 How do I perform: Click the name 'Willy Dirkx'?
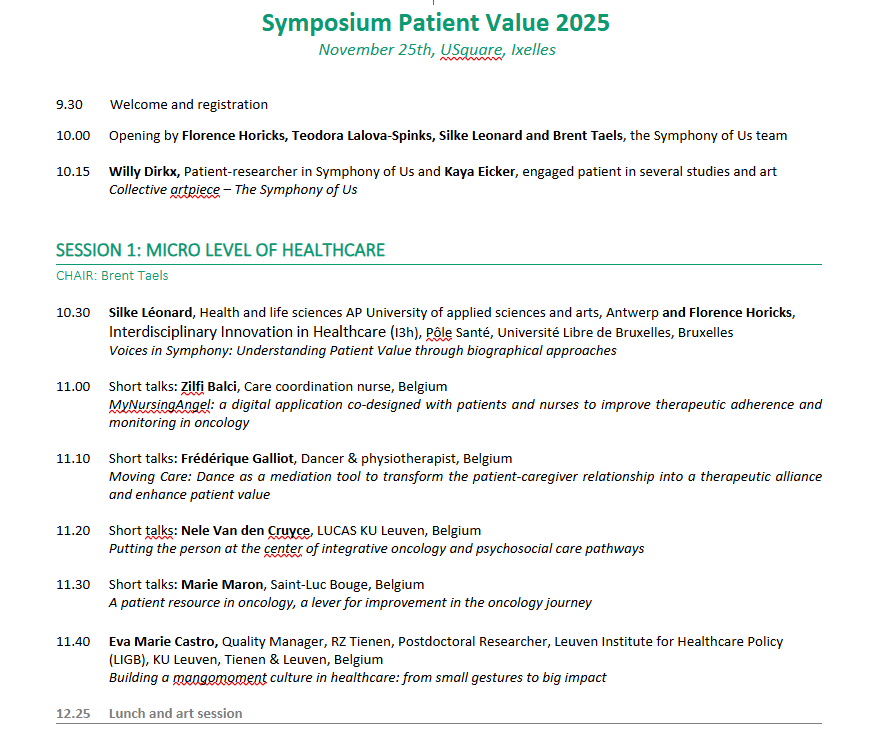(x=144, y=172)
